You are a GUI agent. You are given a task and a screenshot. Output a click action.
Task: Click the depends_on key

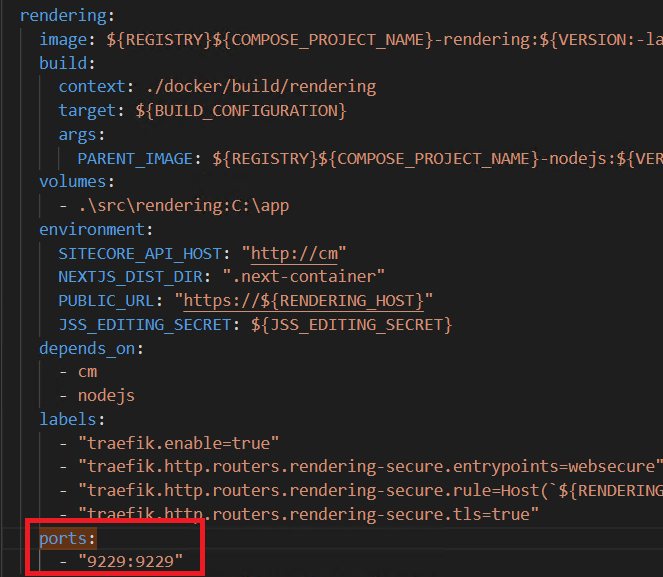click(x=87, y=349)
